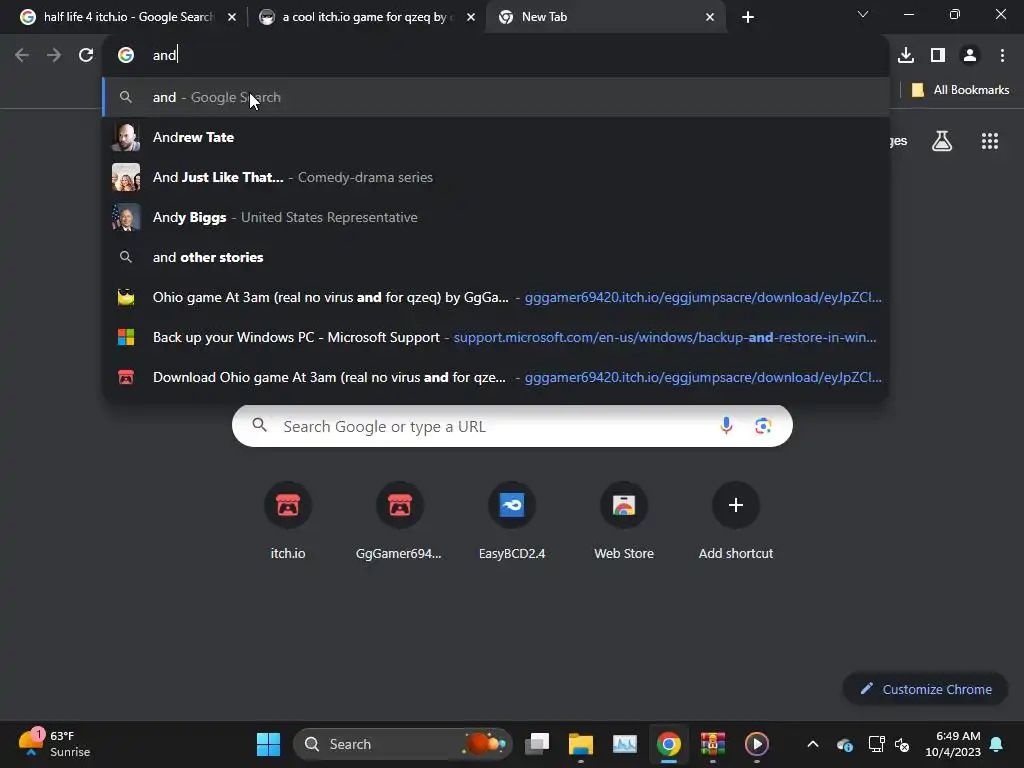Close the cool itch.io game tab

[x=471, y=17]
